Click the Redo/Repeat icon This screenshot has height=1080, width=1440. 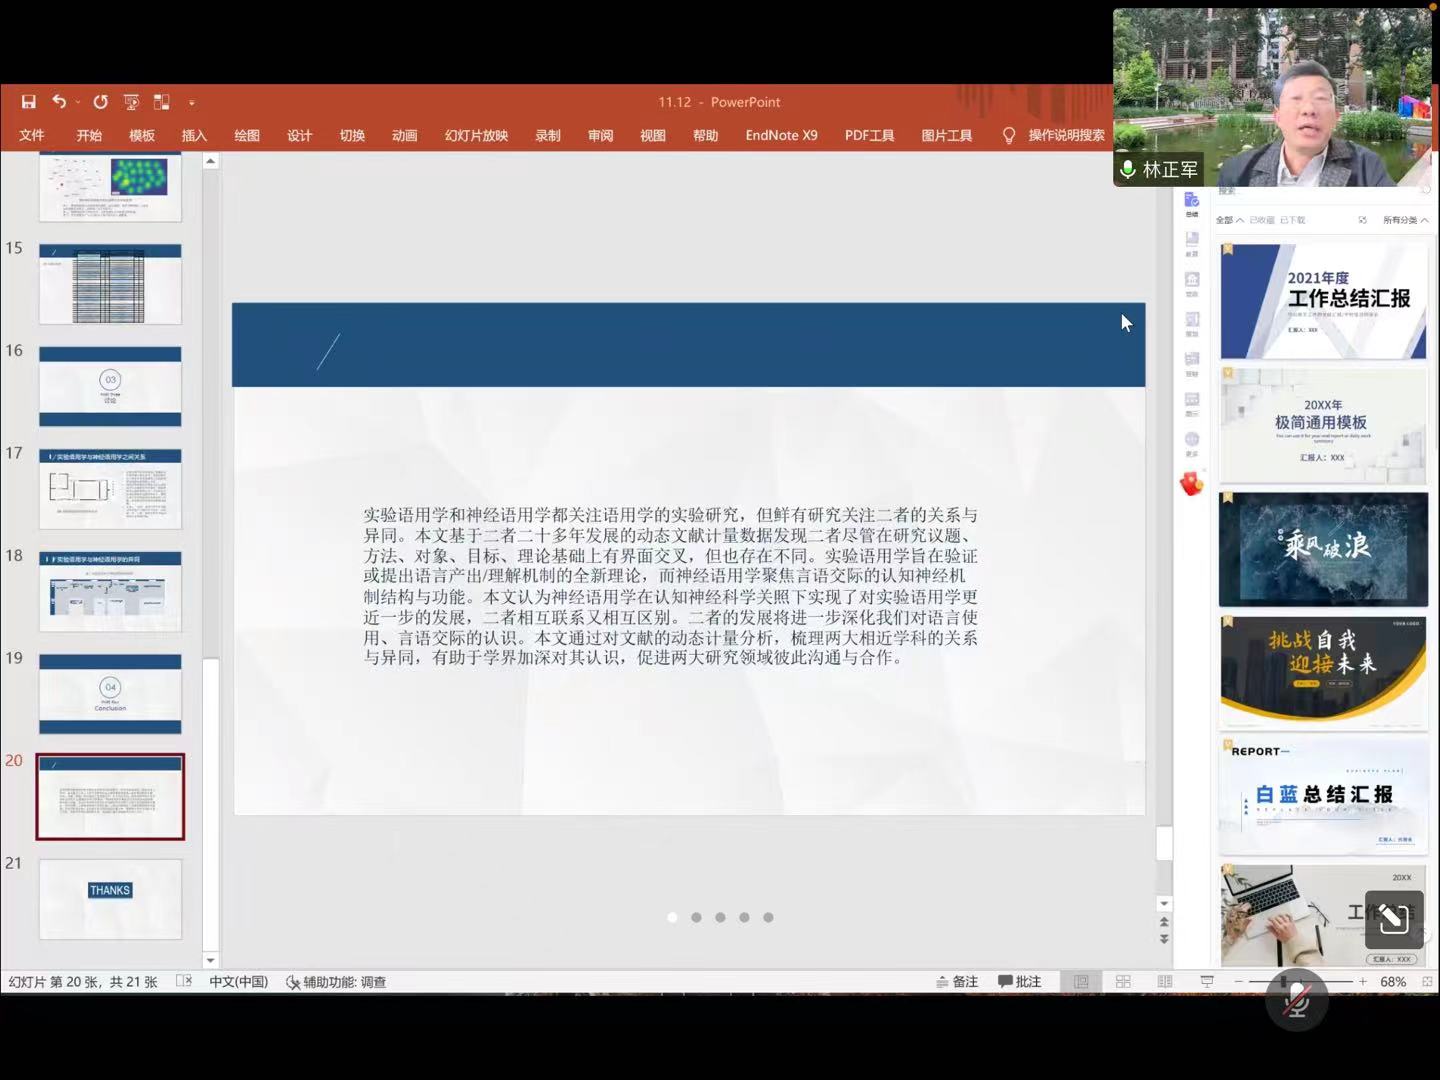100,102
